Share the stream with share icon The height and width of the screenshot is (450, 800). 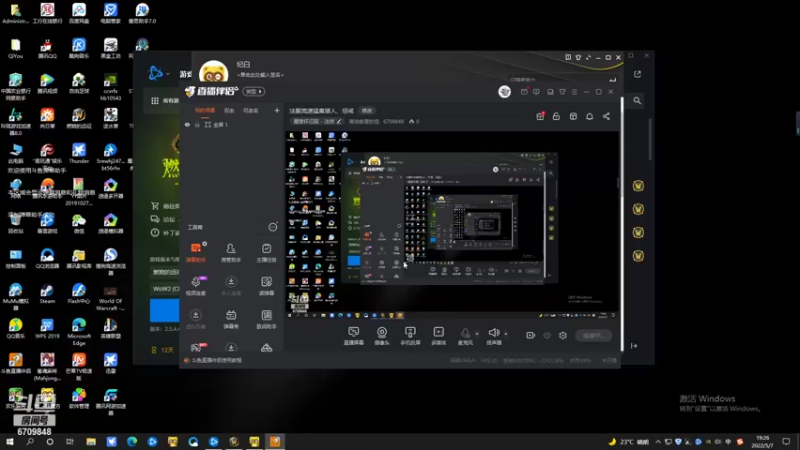pos(606,116)
